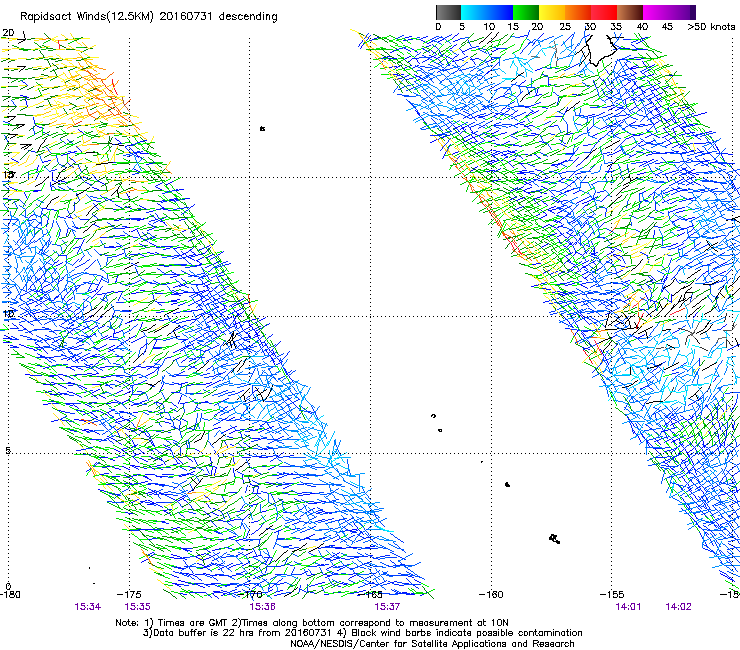
Task: Select the gray 0-5 knots legend swatch
Action: pos(448,12)
